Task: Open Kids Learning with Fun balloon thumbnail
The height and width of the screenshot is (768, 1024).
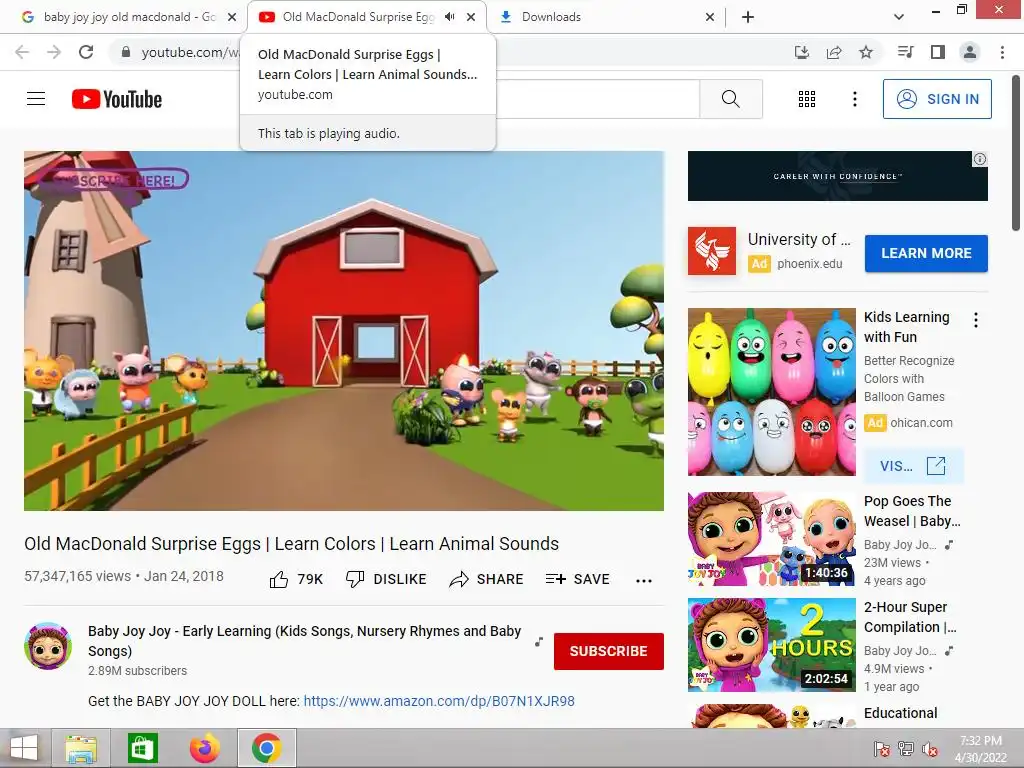Action: [x=771, y=392]
